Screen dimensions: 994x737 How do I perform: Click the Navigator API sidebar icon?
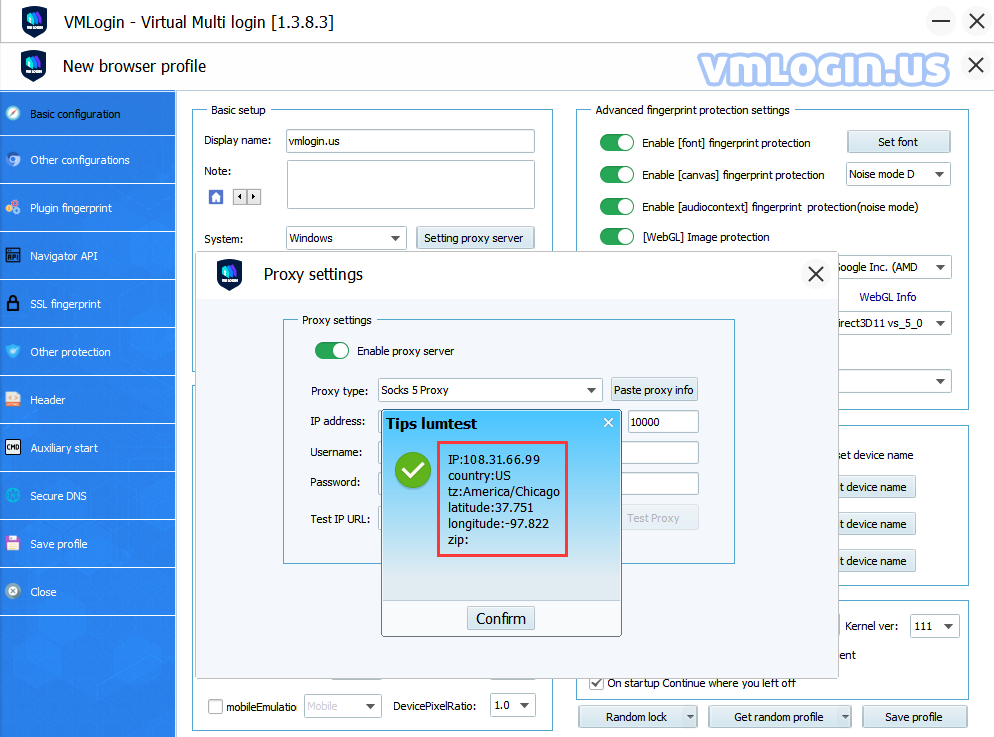[13, 256]
